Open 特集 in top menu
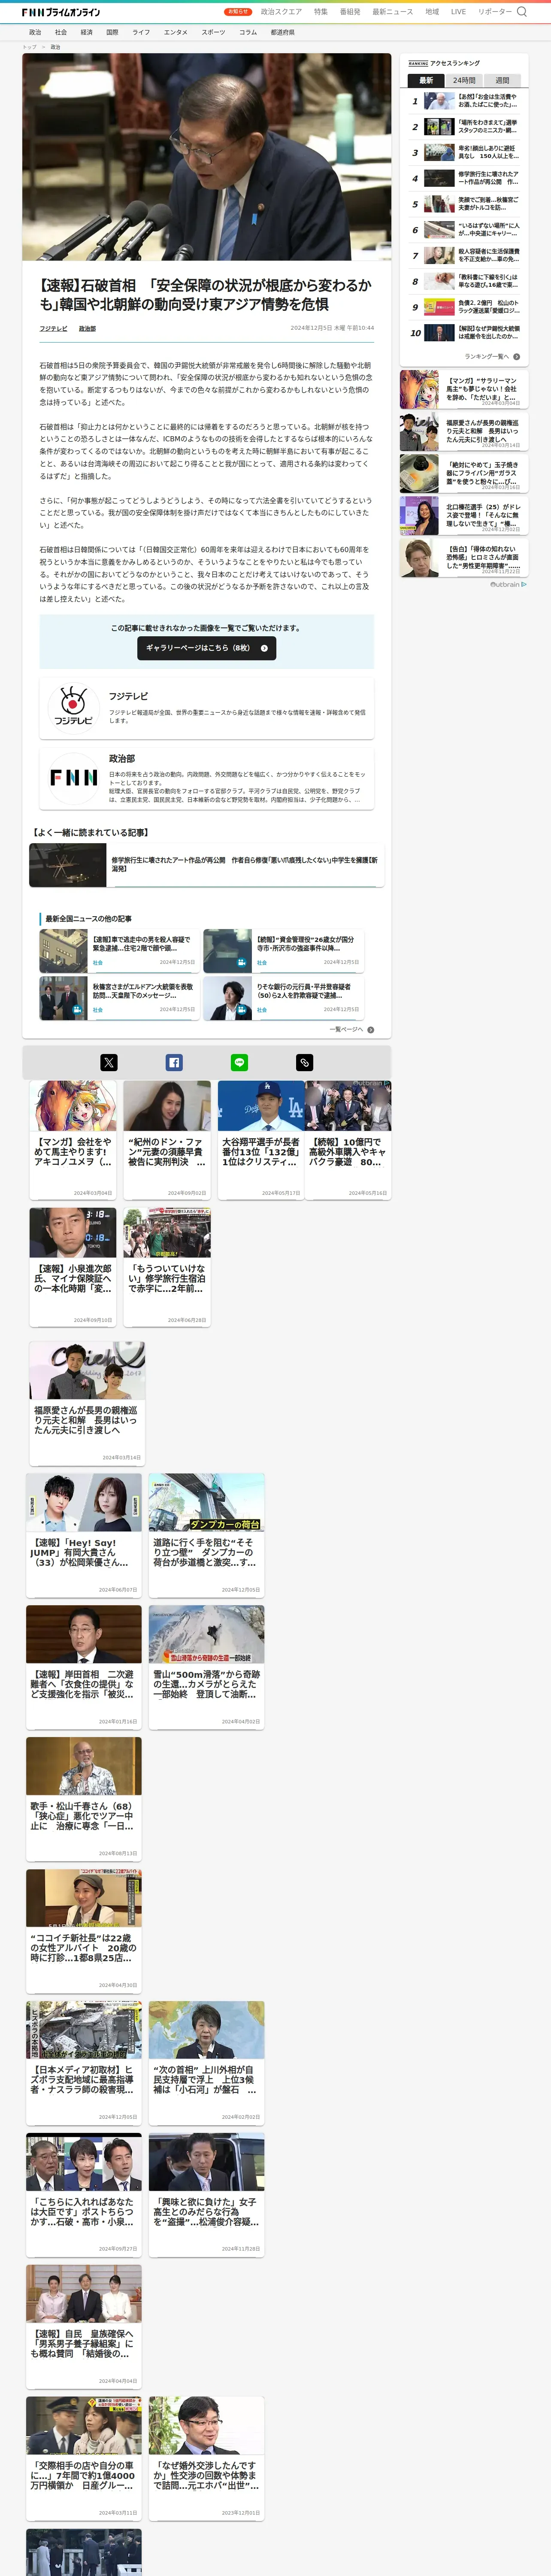Viewport: 551px width, 2576px height. pos(321,12)
